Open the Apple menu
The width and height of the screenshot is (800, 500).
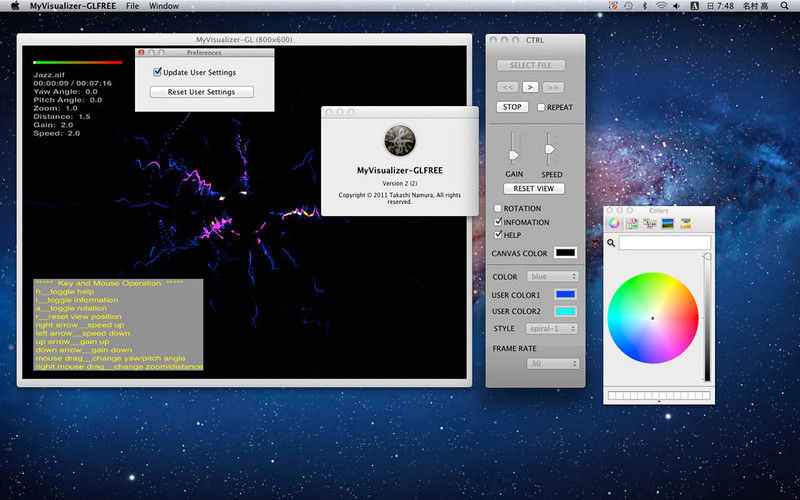[15, 6]
